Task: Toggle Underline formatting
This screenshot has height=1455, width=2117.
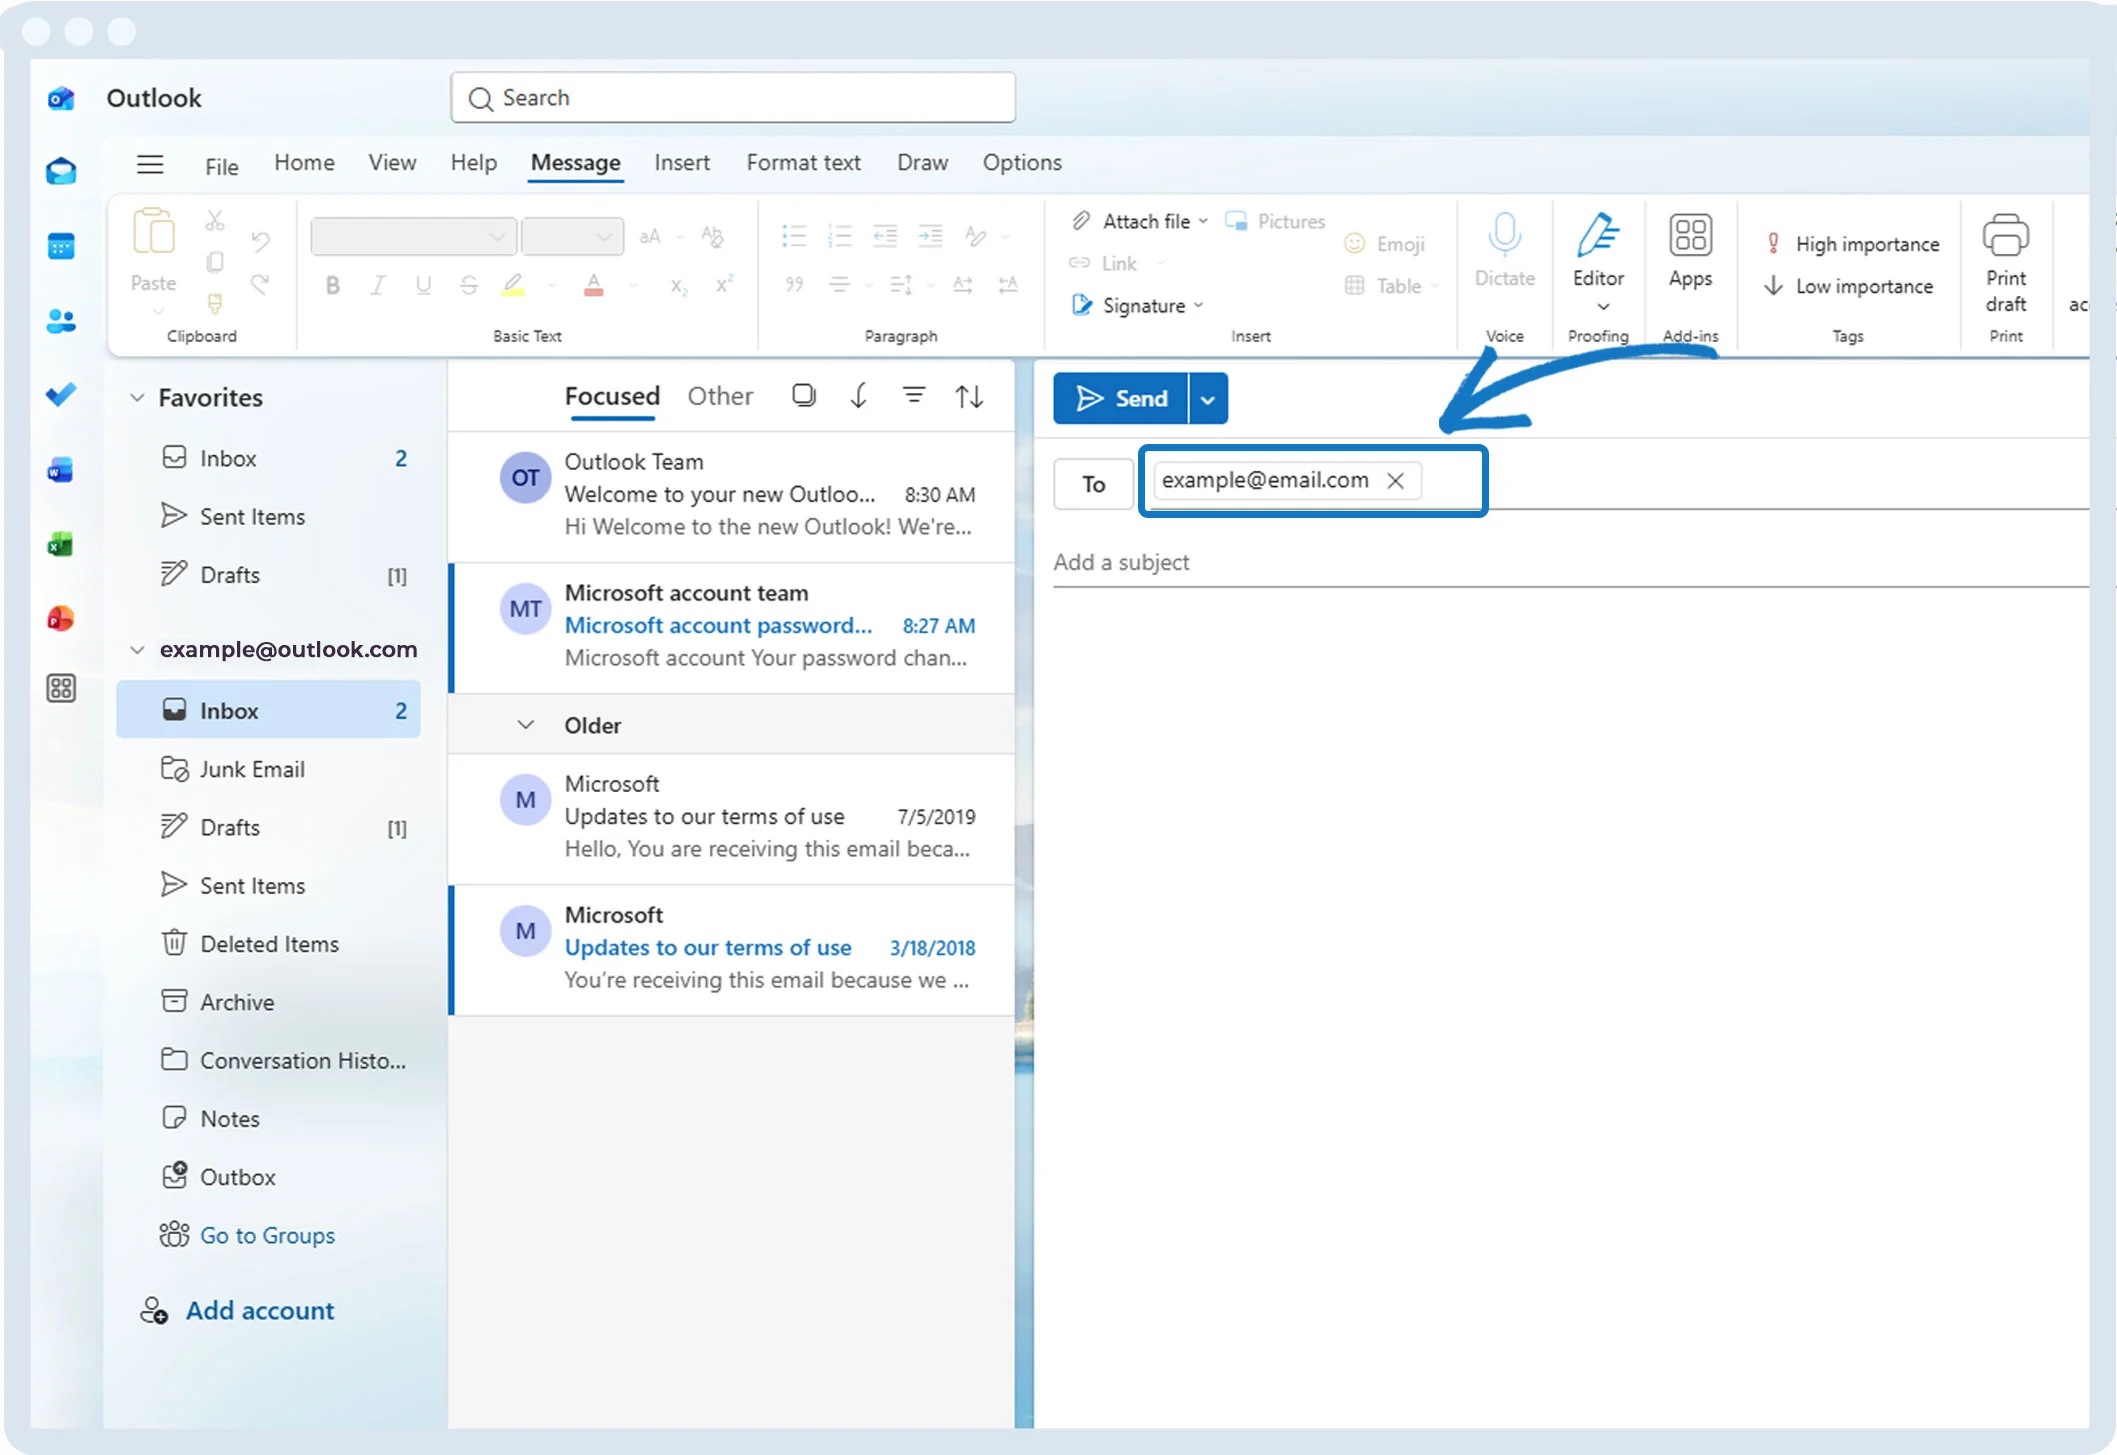Action: (x=423, y=286)
